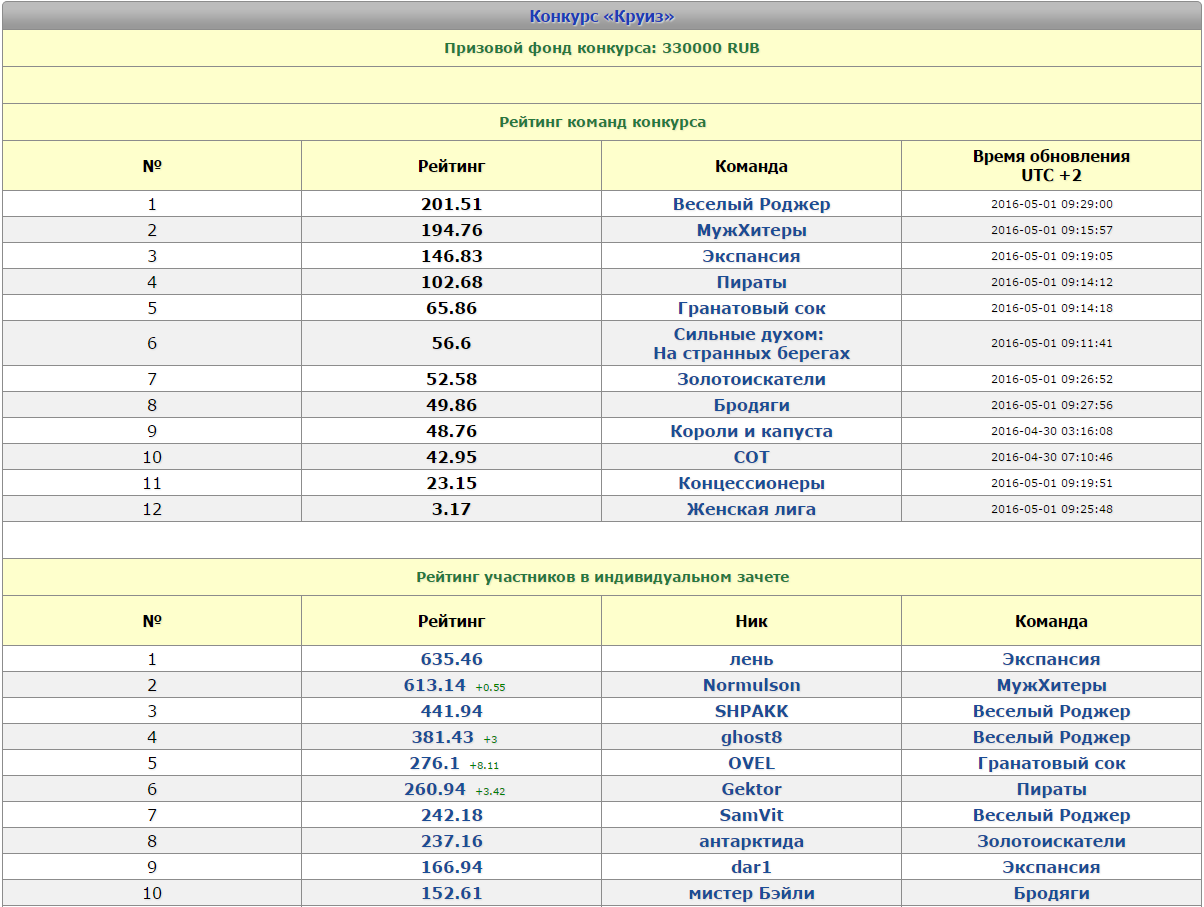Open the Экспансия team link in team ranking
This screenshot has height=907, width=1204.
[x=751, y=256]
